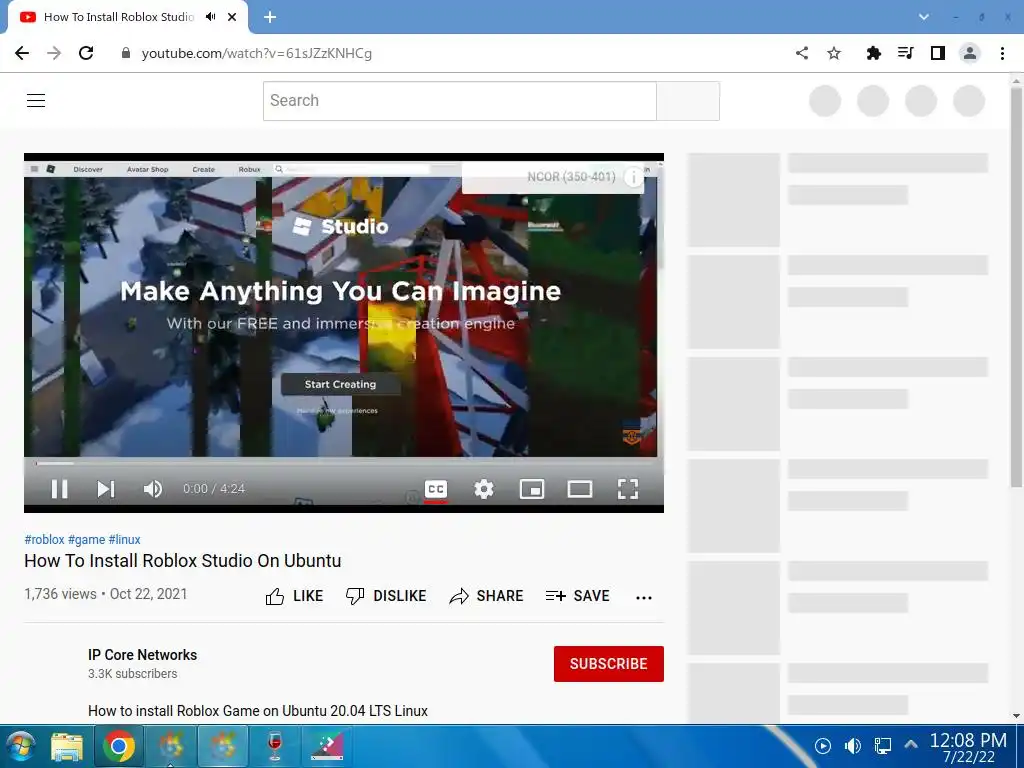The image size is (1024, 768).
Task: Share this page from toolbar
Action: click(802, 53)
